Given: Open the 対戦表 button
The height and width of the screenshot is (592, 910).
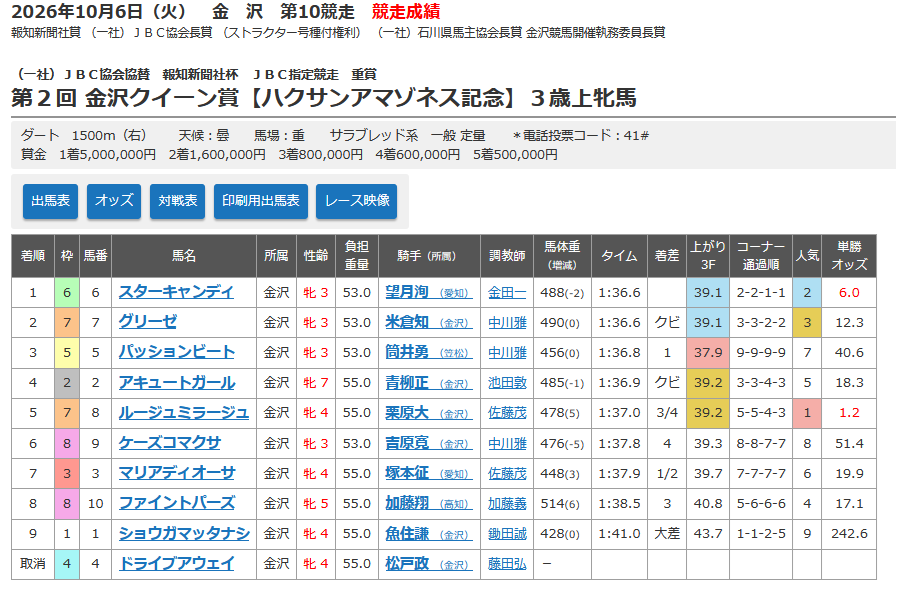Looking at the screenshot, I should [178, 201].
